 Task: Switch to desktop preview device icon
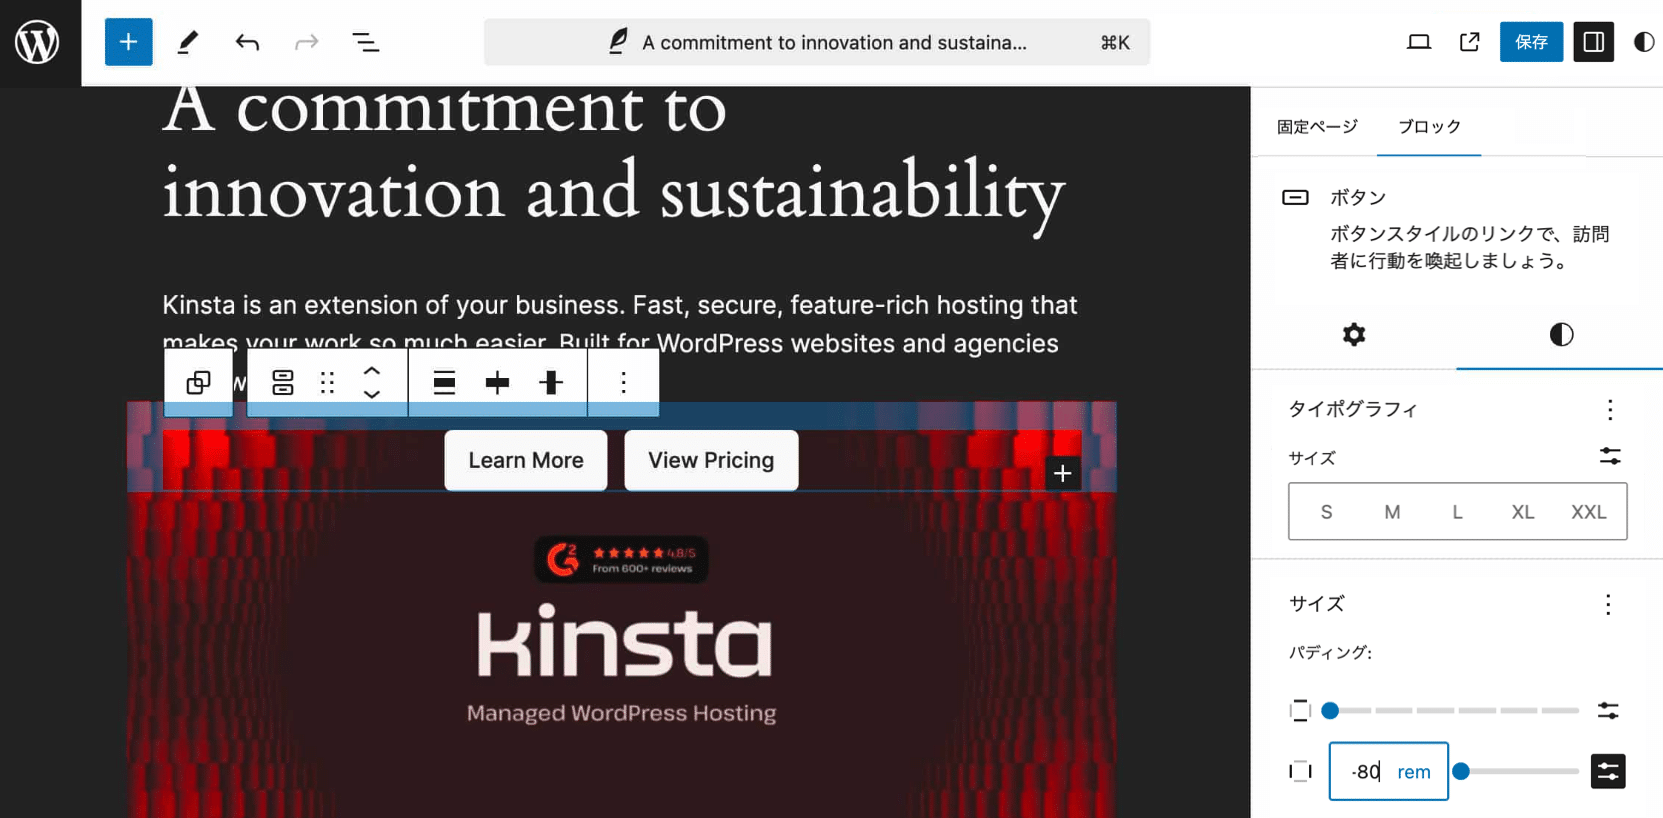click(x=1418, y=42)
